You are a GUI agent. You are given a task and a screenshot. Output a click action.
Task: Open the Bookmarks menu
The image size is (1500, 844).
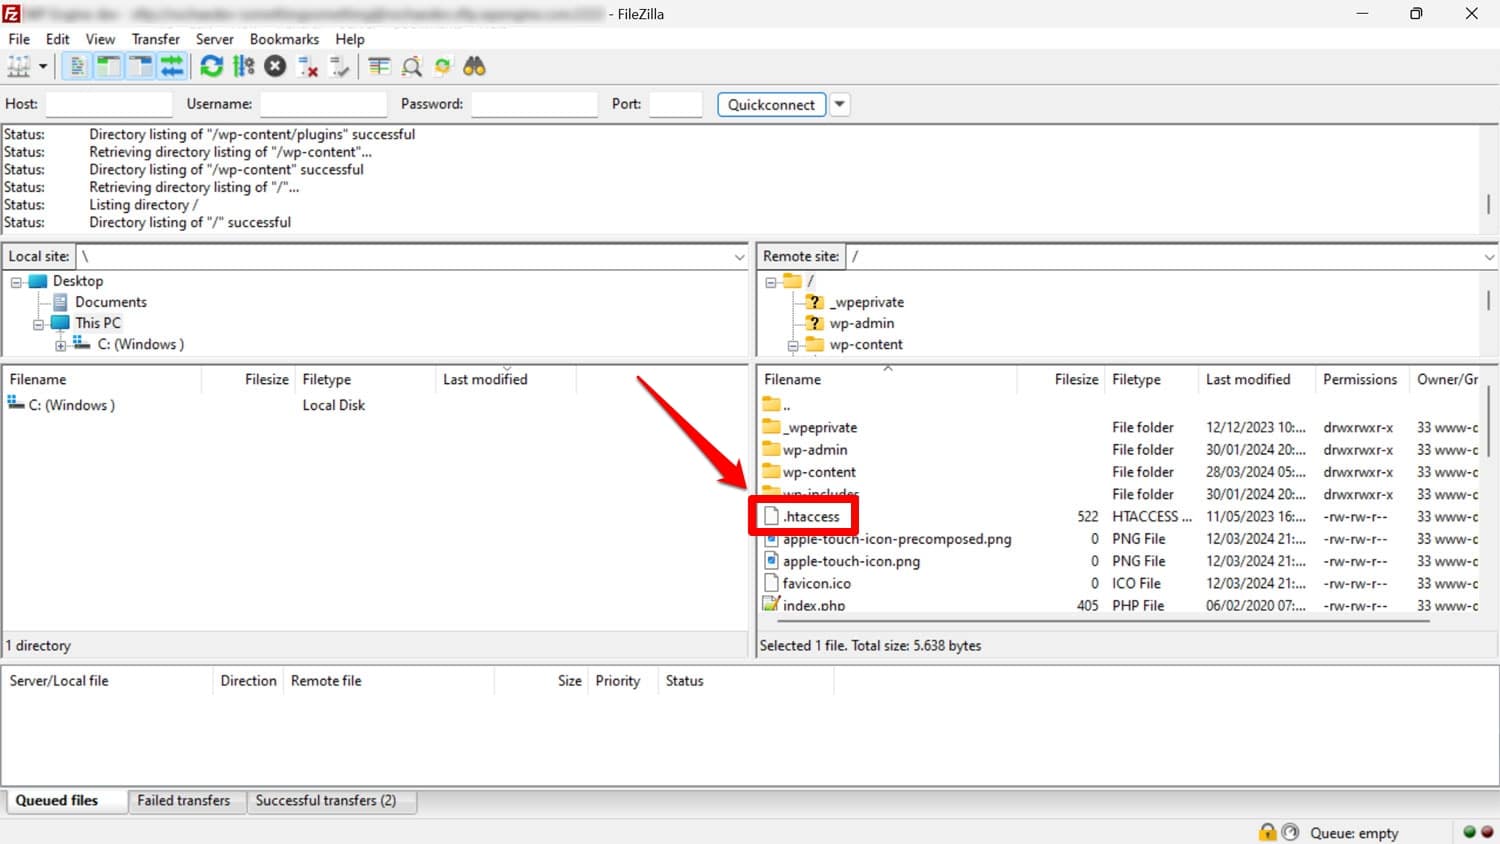[284, 39]
